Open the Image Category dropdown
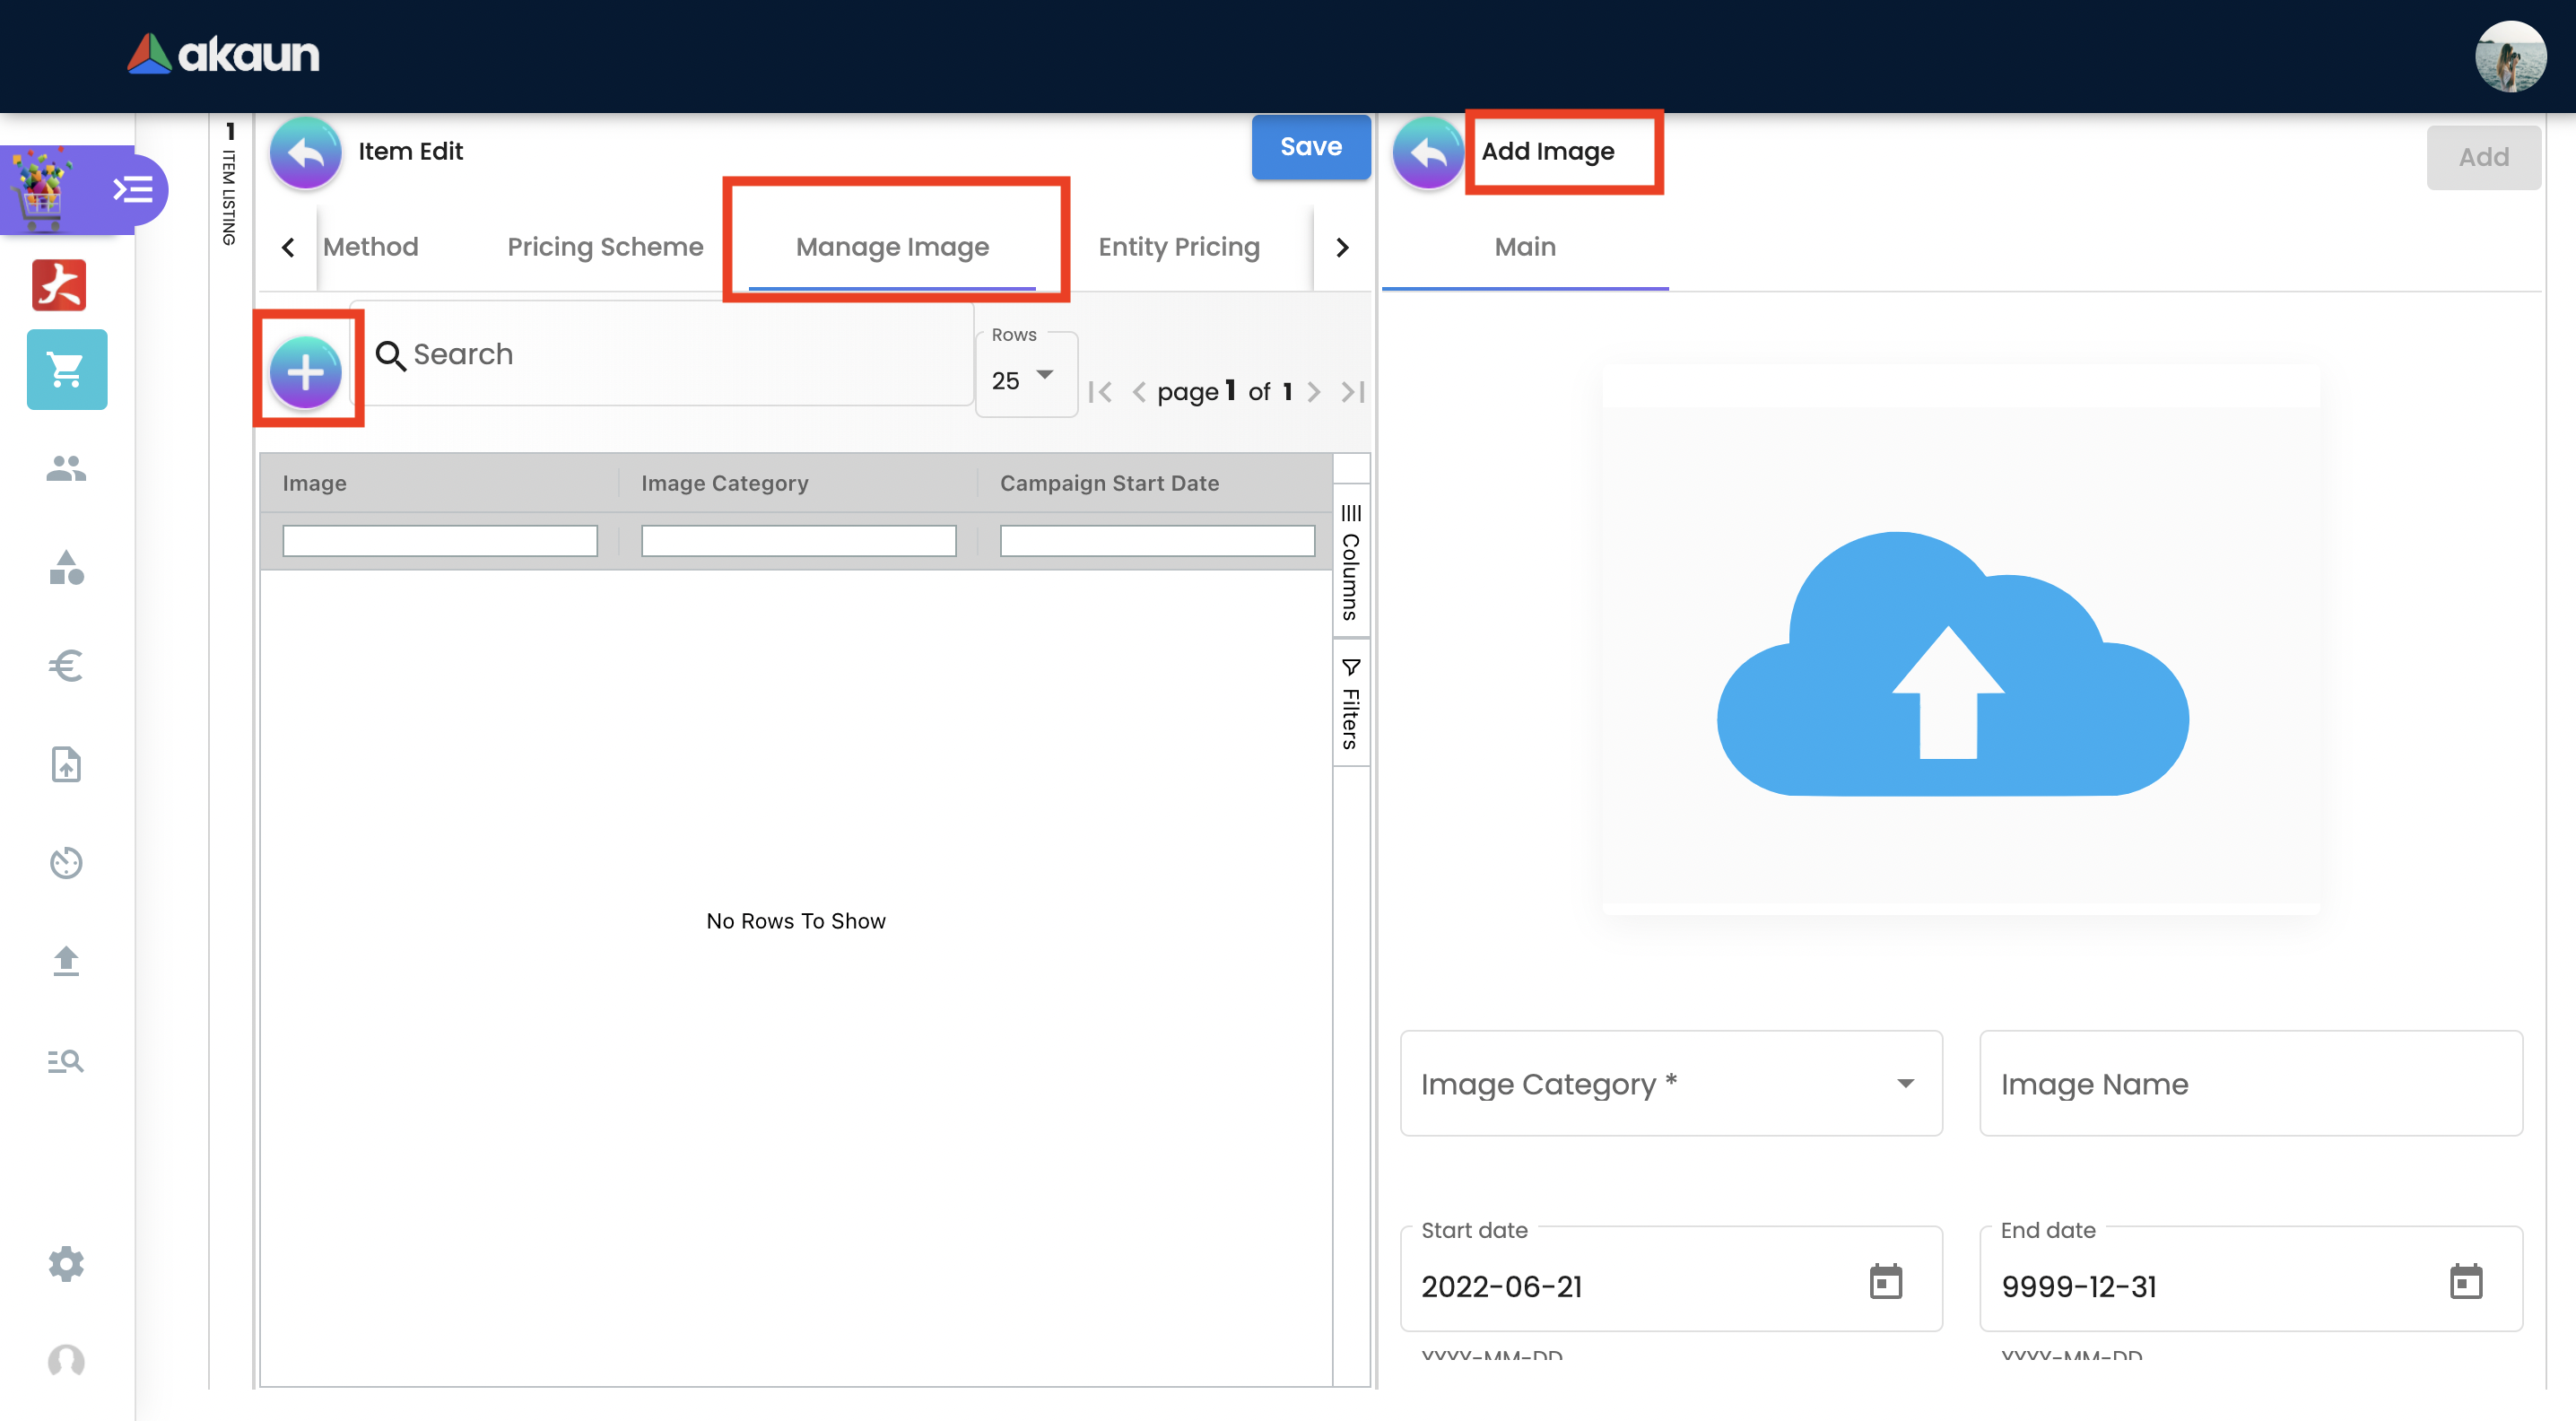 1670,1084
